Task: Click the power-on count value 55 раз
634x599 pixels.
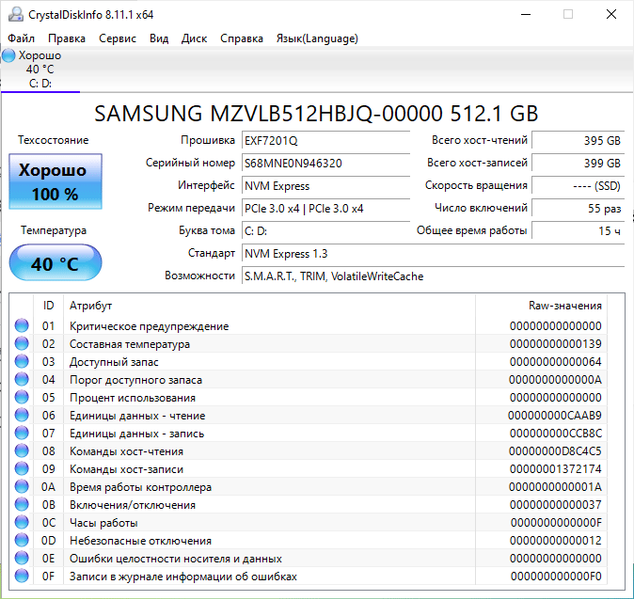Action: click(x=578, y=209)
